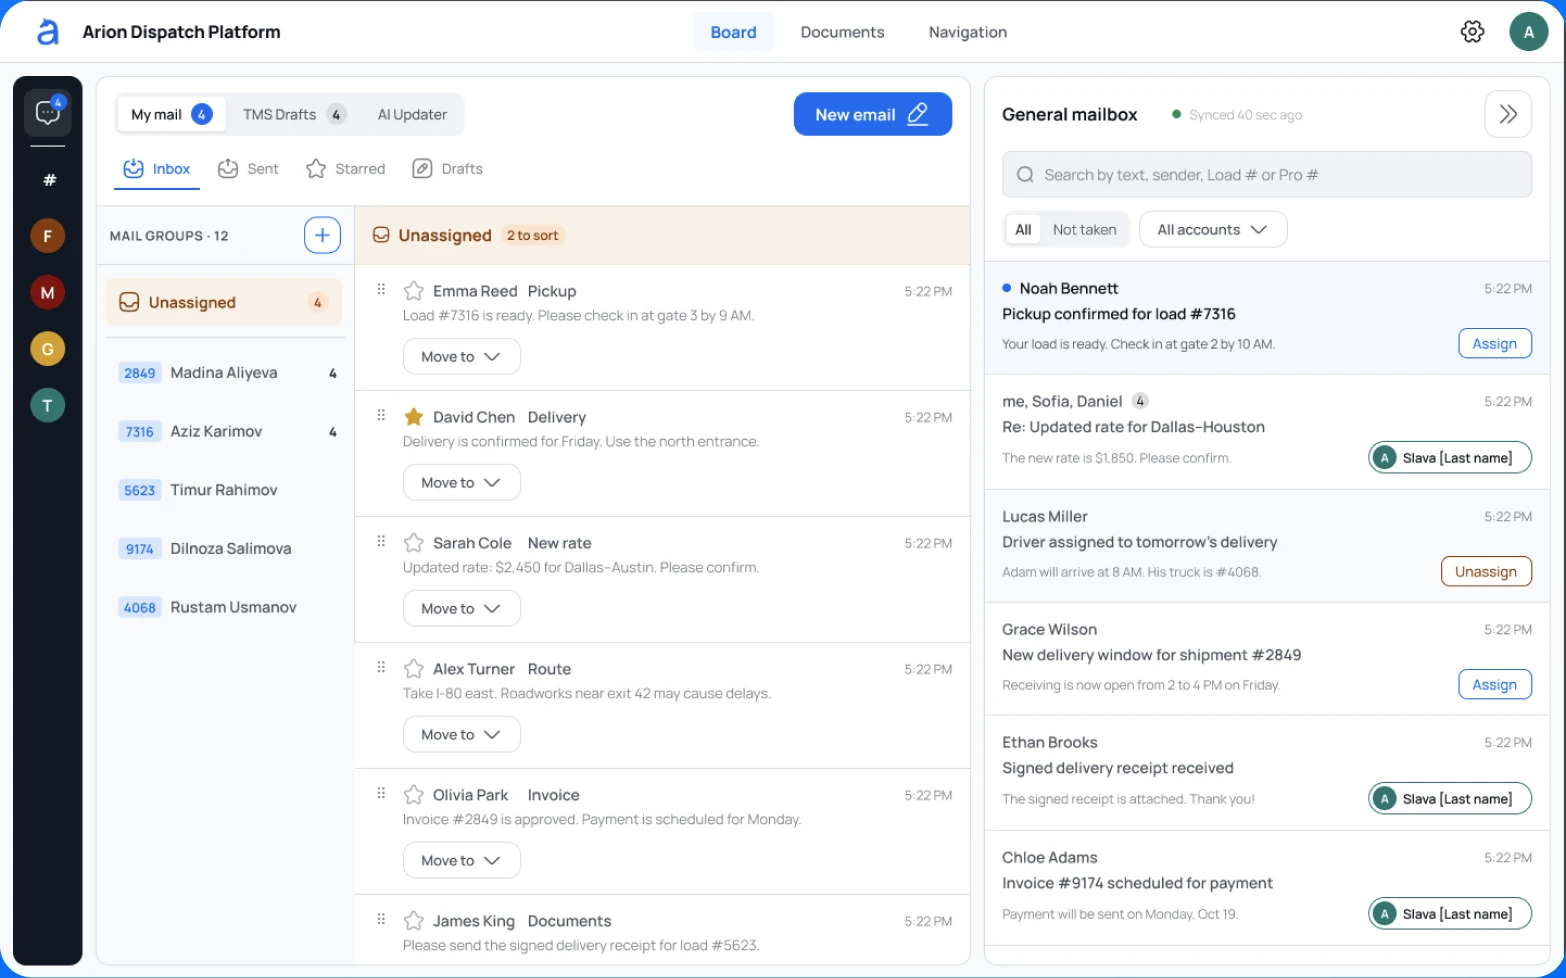Image resolution: width=1566 pixels, height=978 pixels.
Task: Open the Starred mail folder
Action: (345, 169)
